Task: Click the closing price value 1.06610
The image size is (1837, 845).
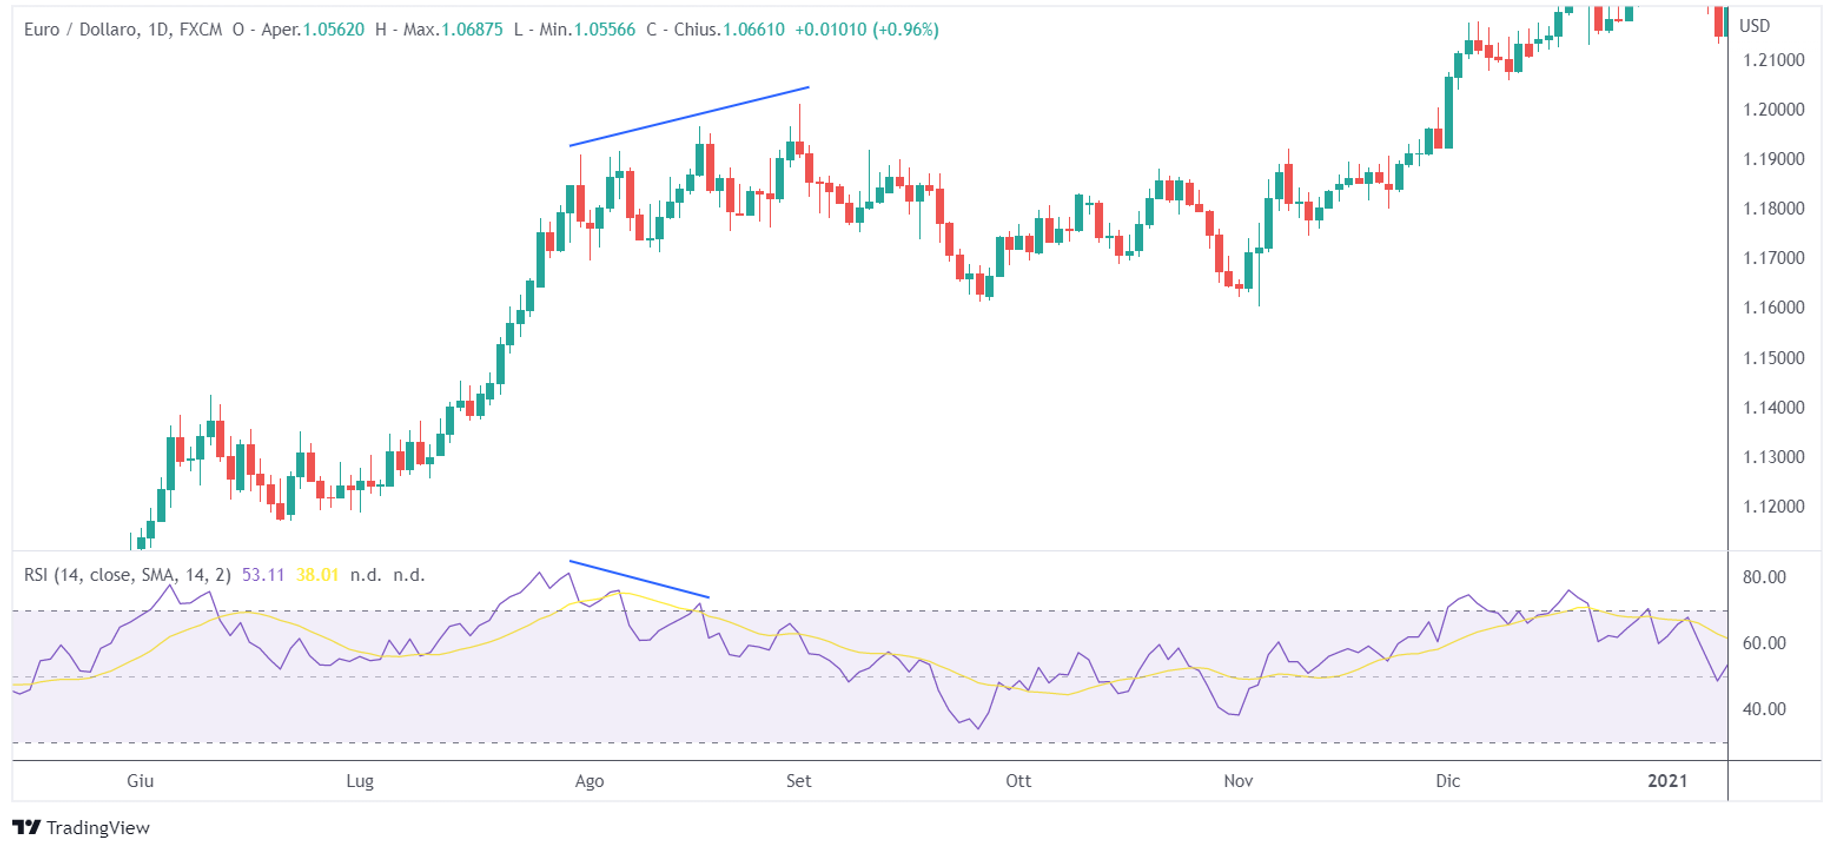Action: coord(753,30)
